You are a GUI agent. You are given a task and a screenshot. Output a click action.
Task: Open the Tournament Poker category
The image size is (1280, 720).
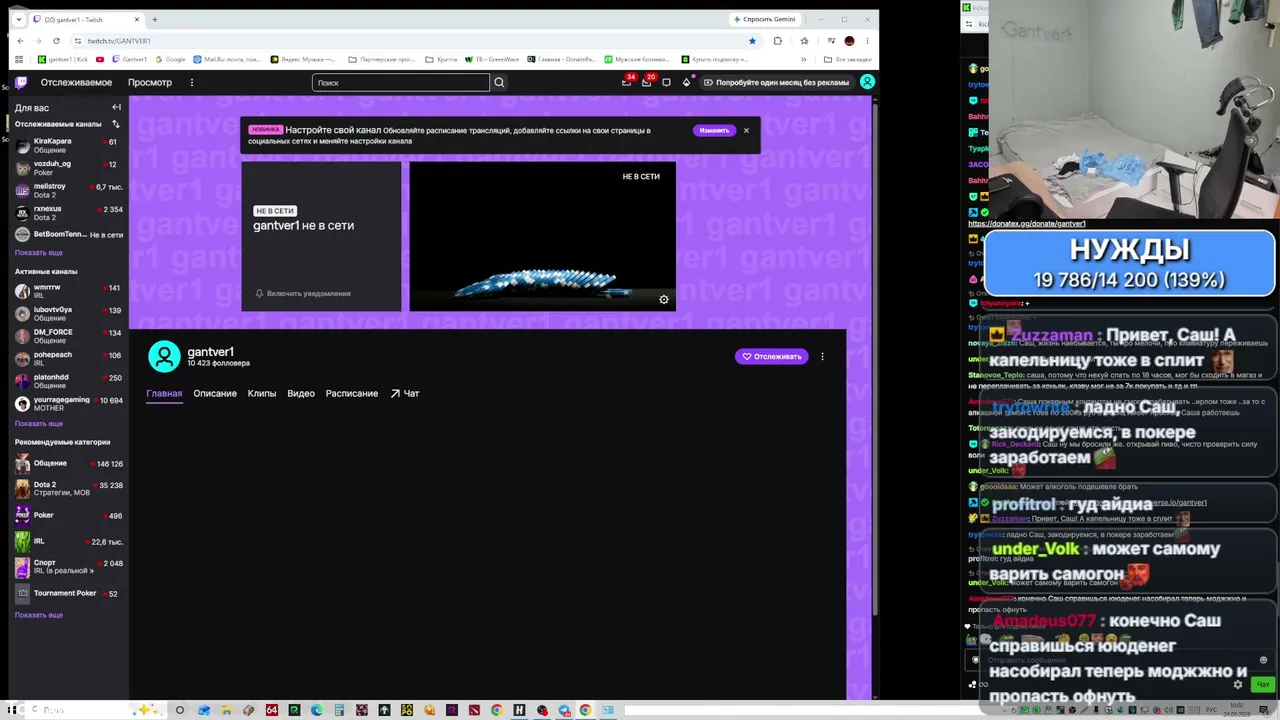coord(66,594)
